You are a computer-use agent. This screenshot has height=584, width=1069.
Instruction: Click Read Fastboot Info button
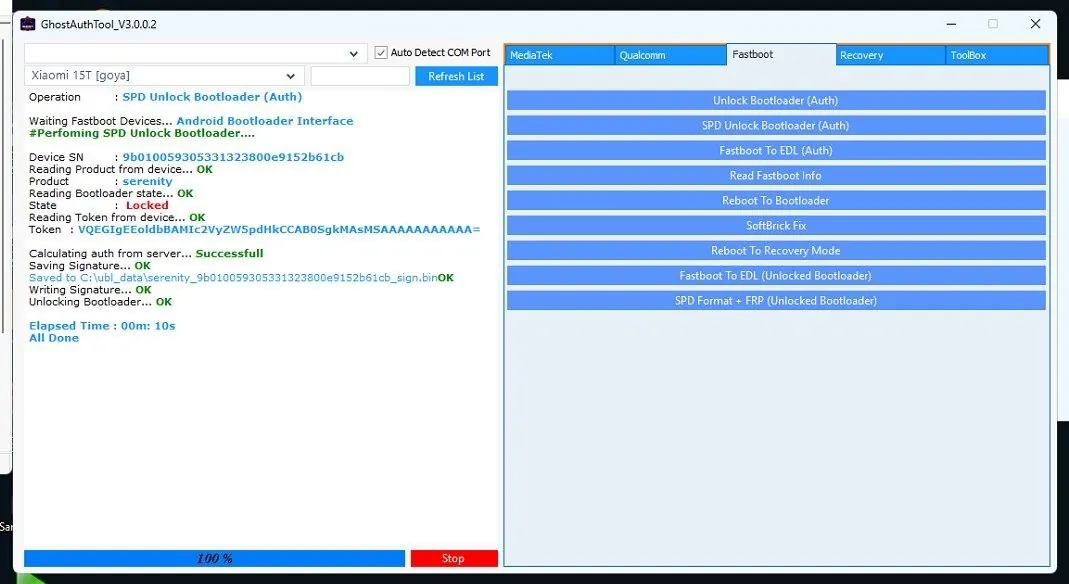point(776,175)
